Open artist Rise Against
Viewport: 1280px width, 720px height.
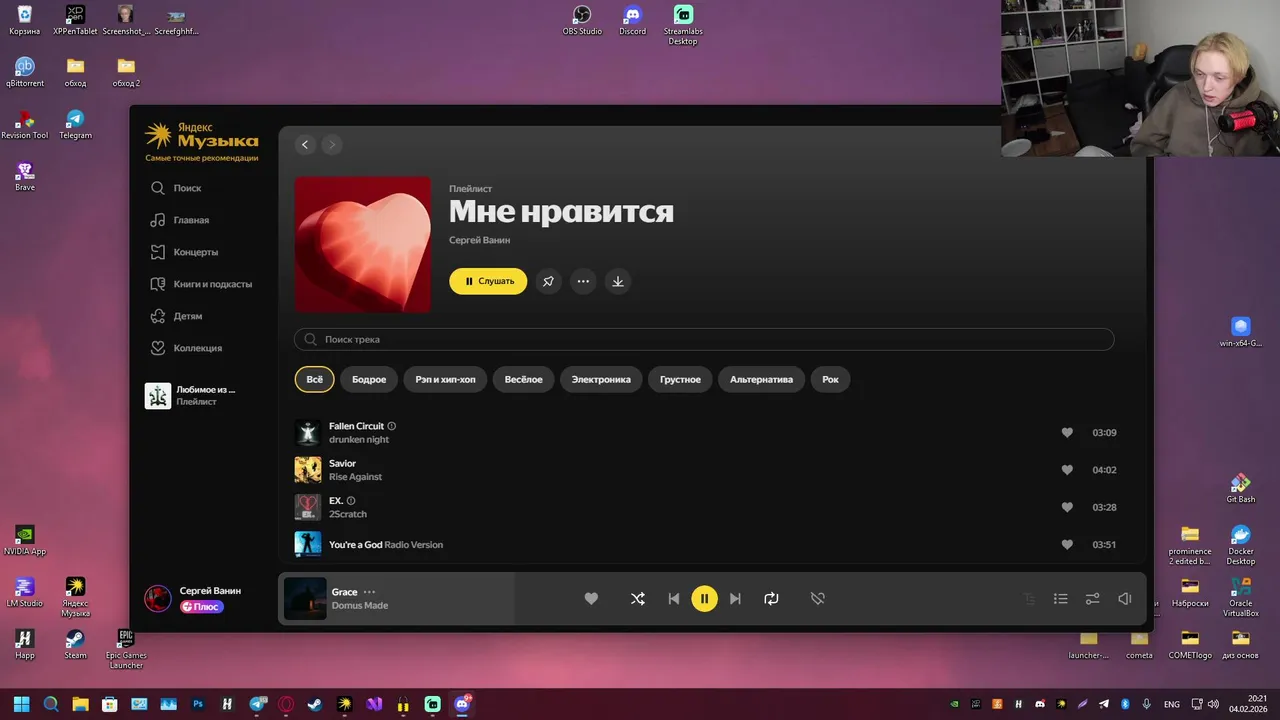355,477
